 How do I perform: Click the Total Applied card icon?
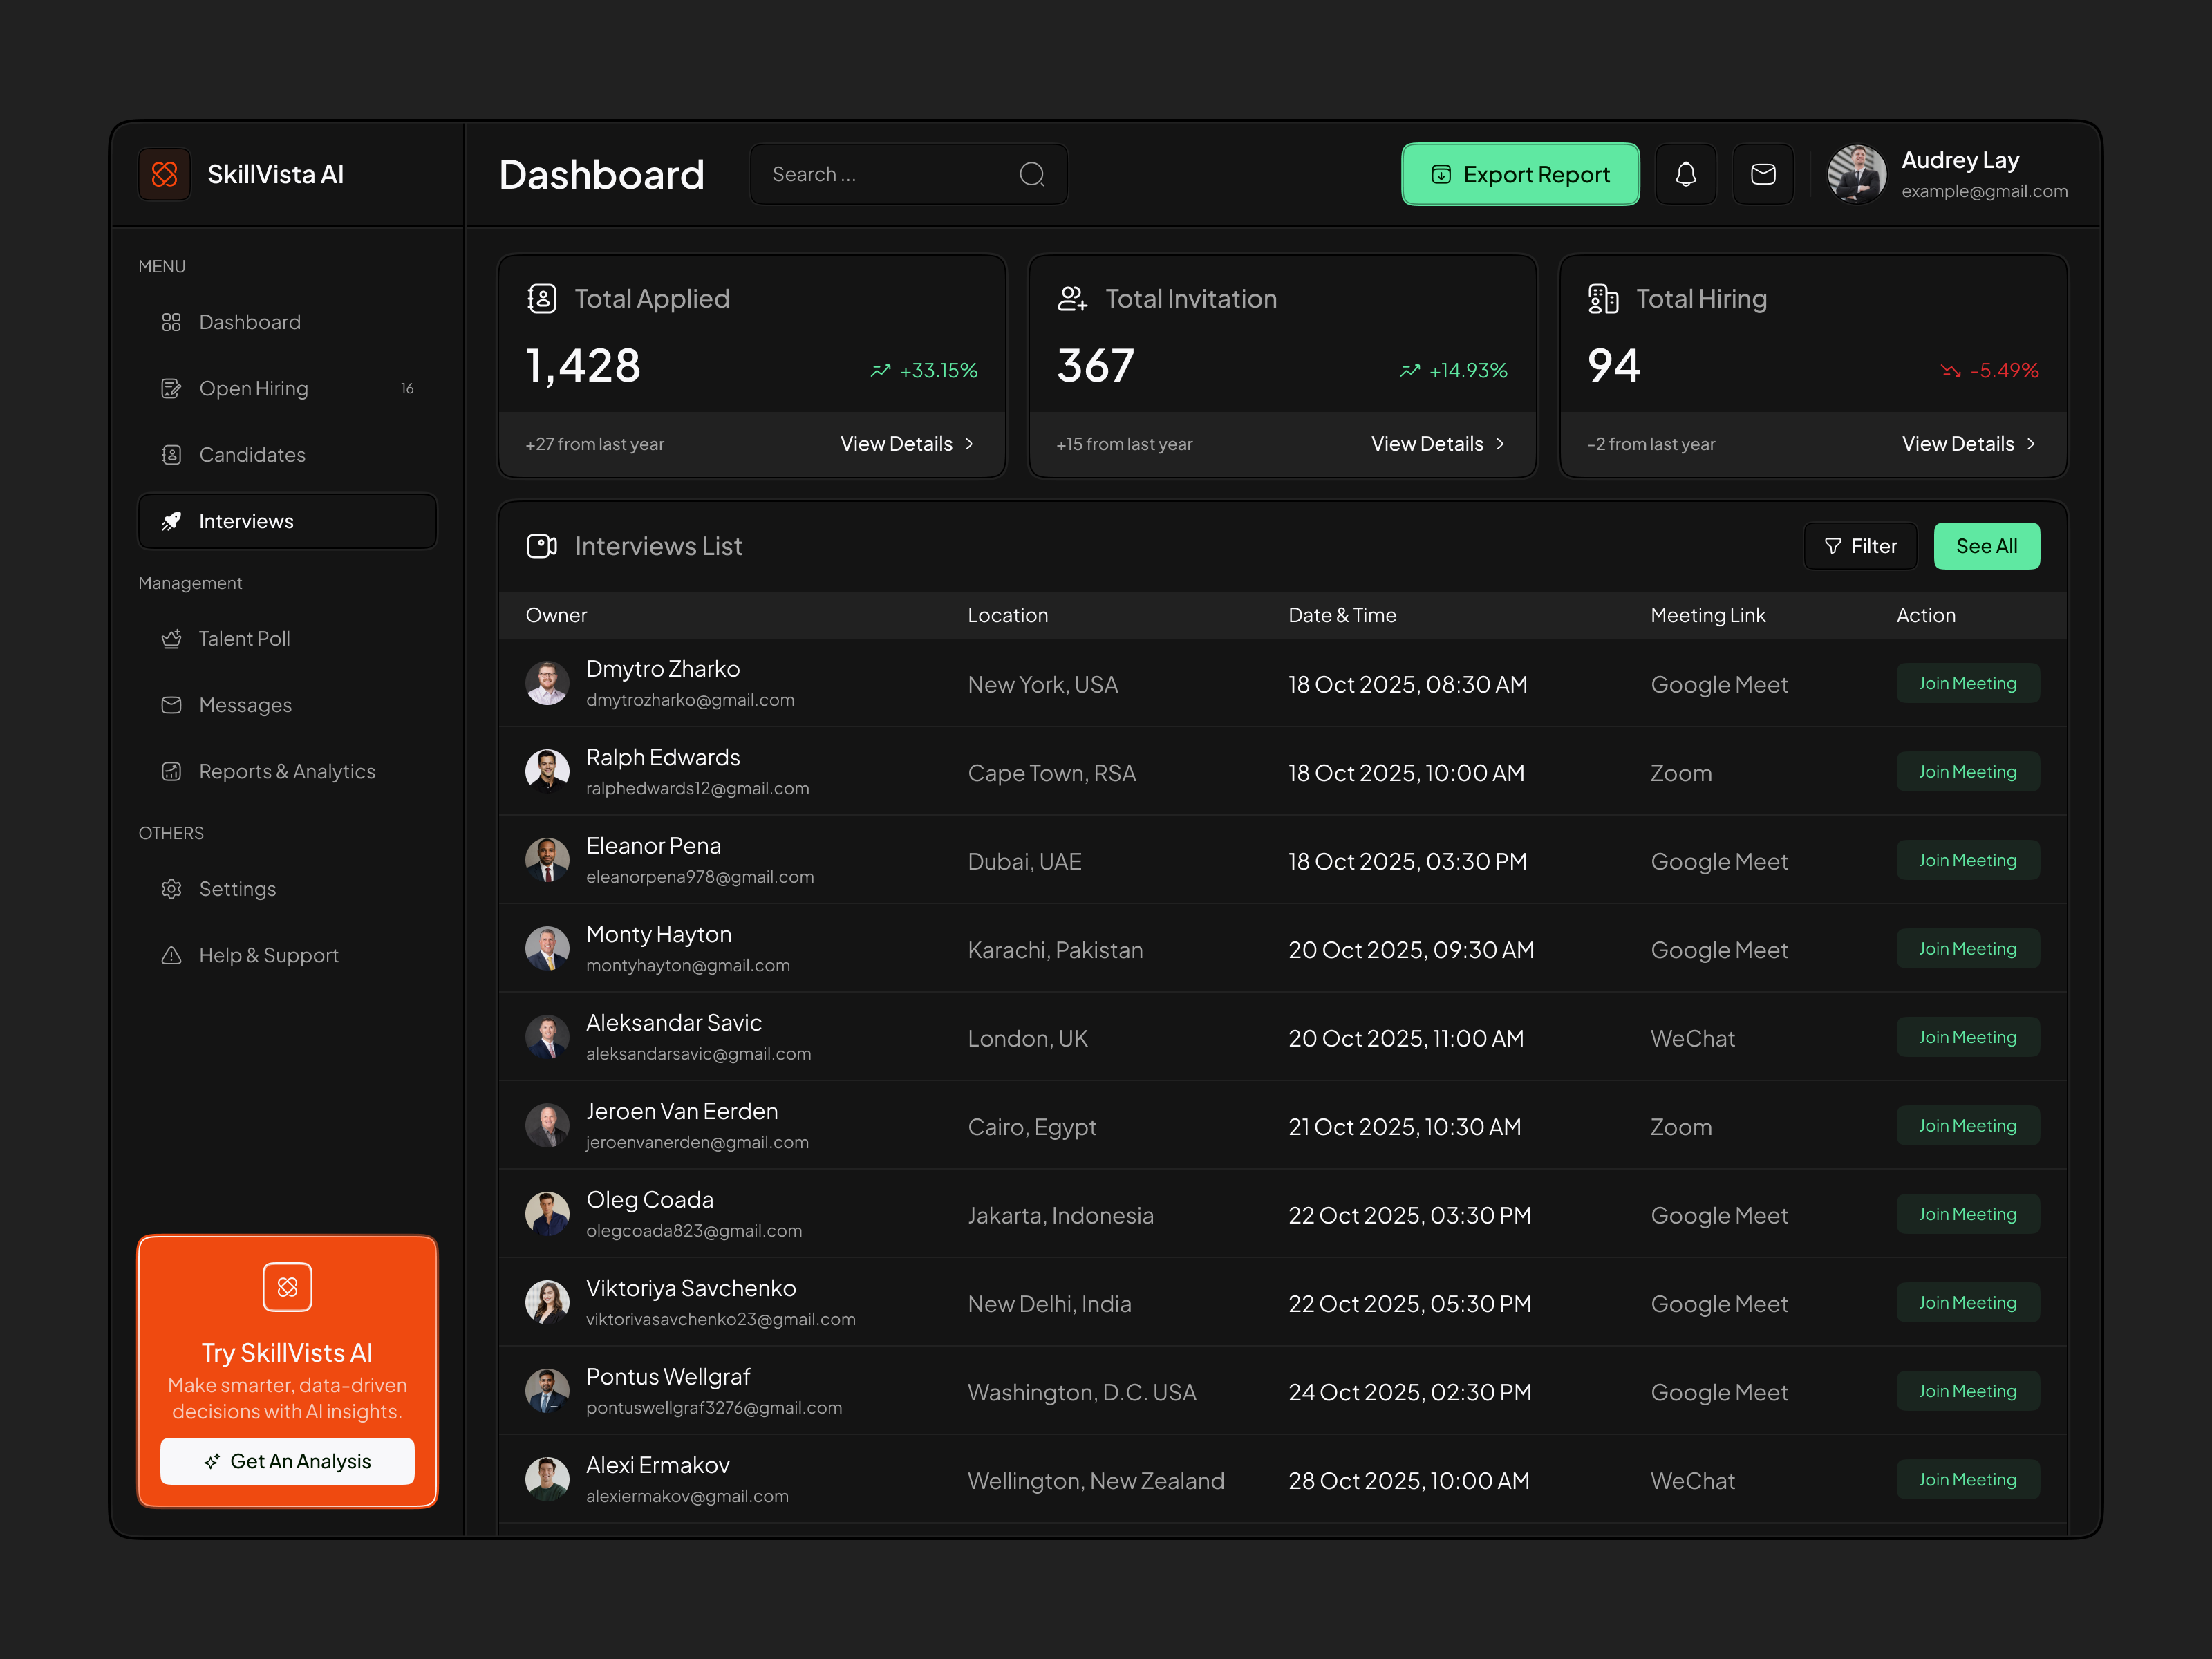pos(541,298)
